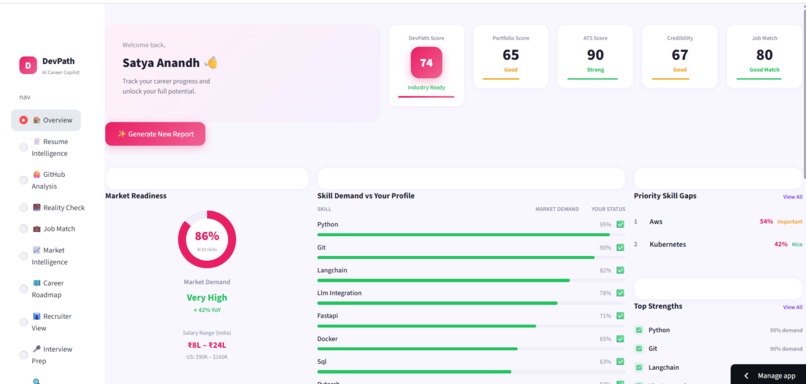Select the Career Roadmap radio button
This screenshot has height=384, width=806.
pos(23,289)
